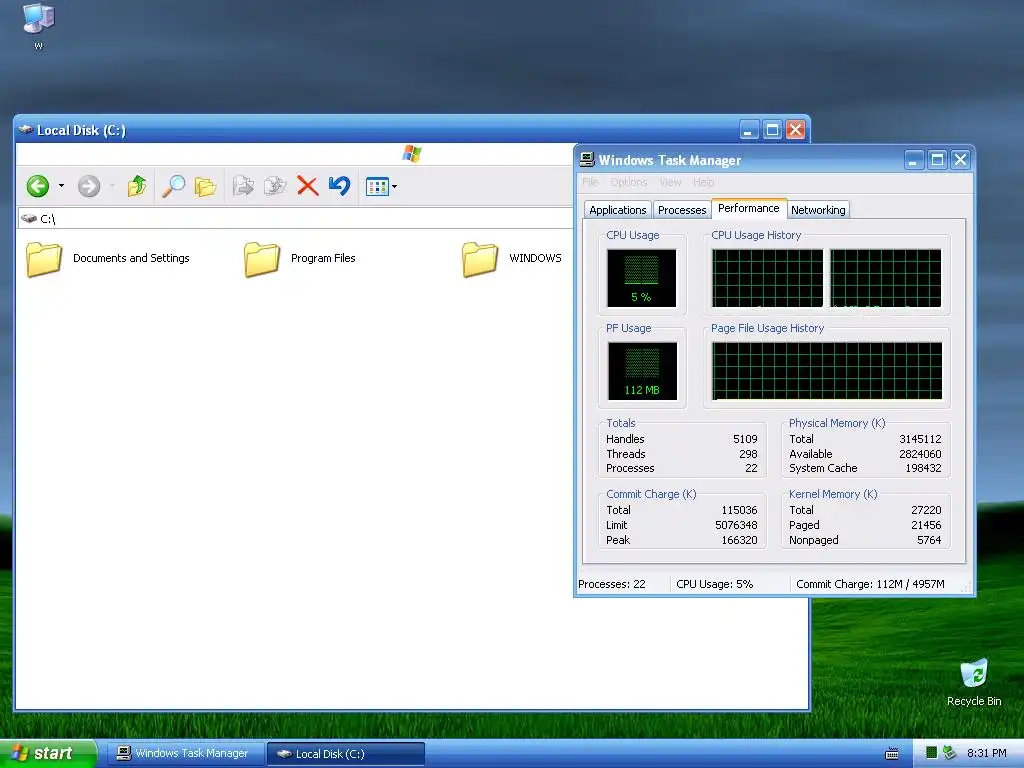Click the red Delete X icon

coord(308,186)
